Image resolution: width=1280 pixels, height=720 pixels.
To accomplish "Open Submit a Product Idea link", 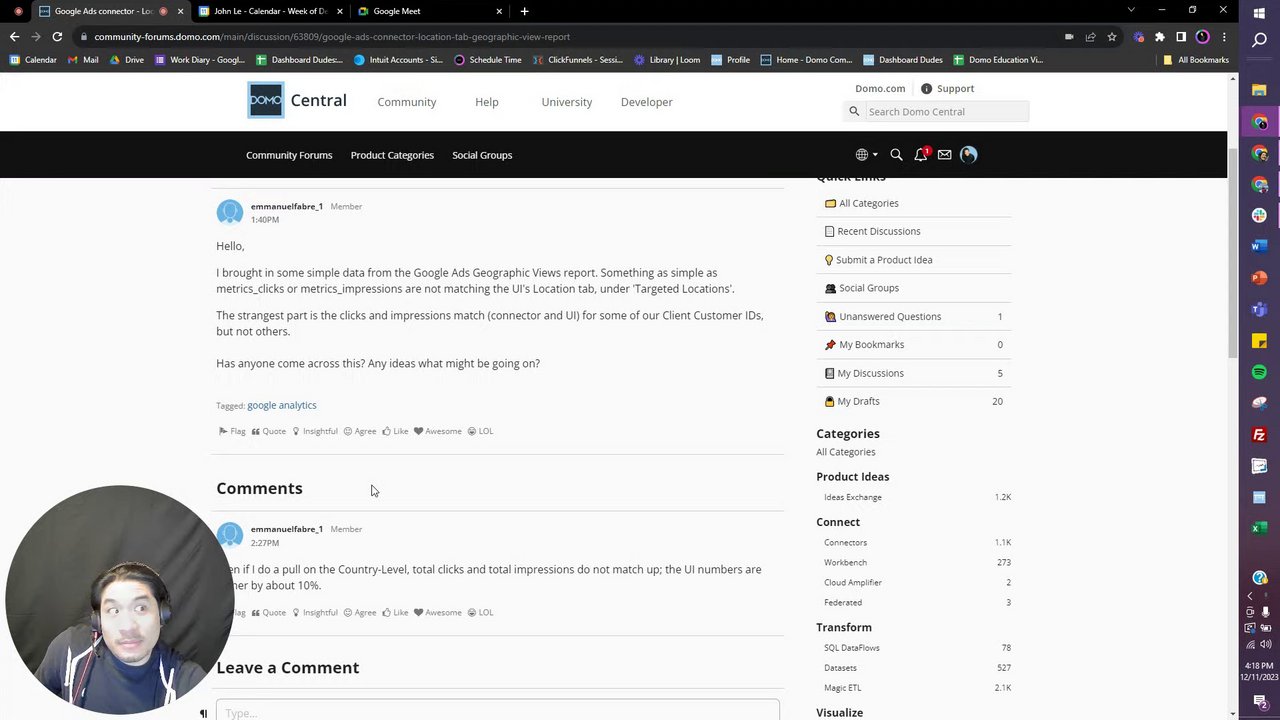I will (x=878, y=260).
